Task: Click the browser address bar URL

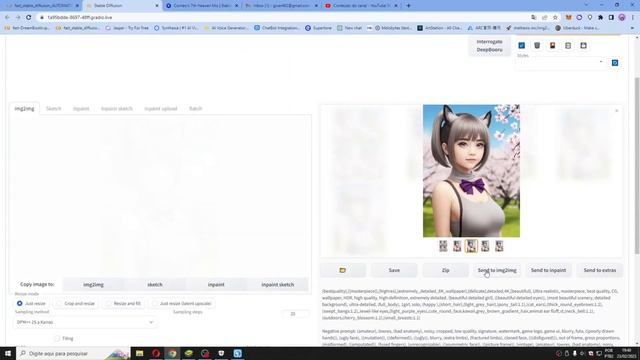Action: (80, 18)
